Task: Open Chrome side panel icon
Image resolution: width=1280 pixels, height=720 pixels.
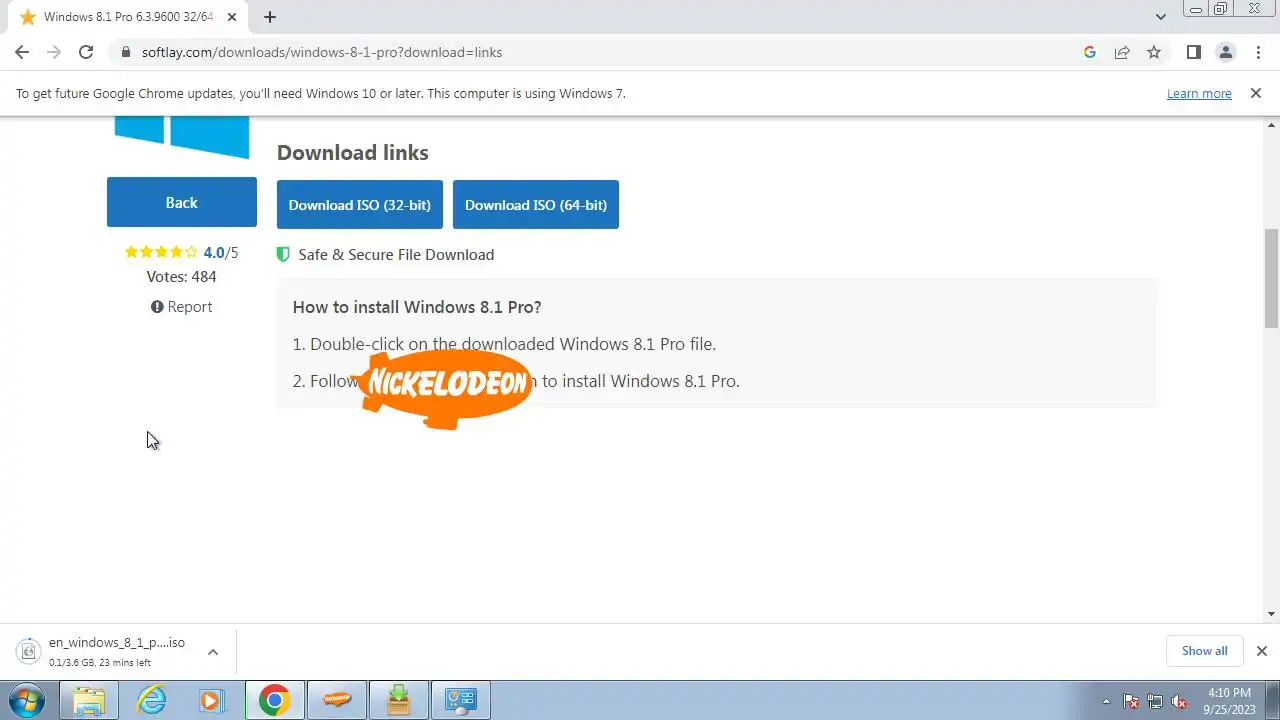Action: coord(1193,52)
